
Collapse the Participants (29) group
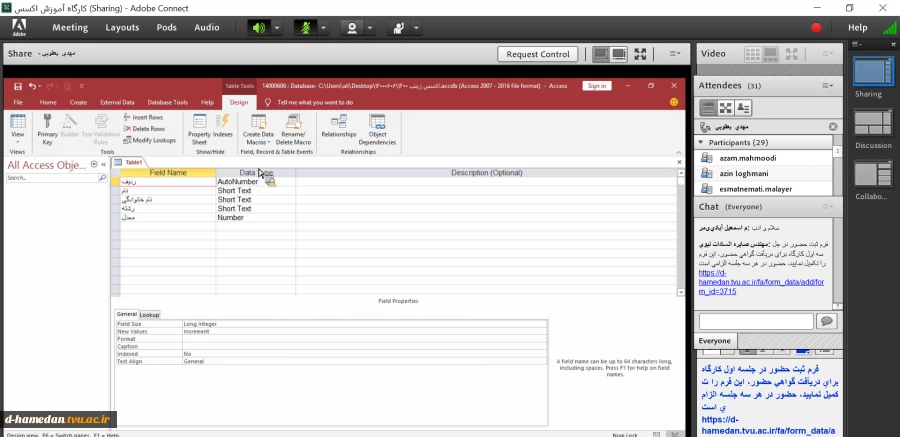coord(701,142)
